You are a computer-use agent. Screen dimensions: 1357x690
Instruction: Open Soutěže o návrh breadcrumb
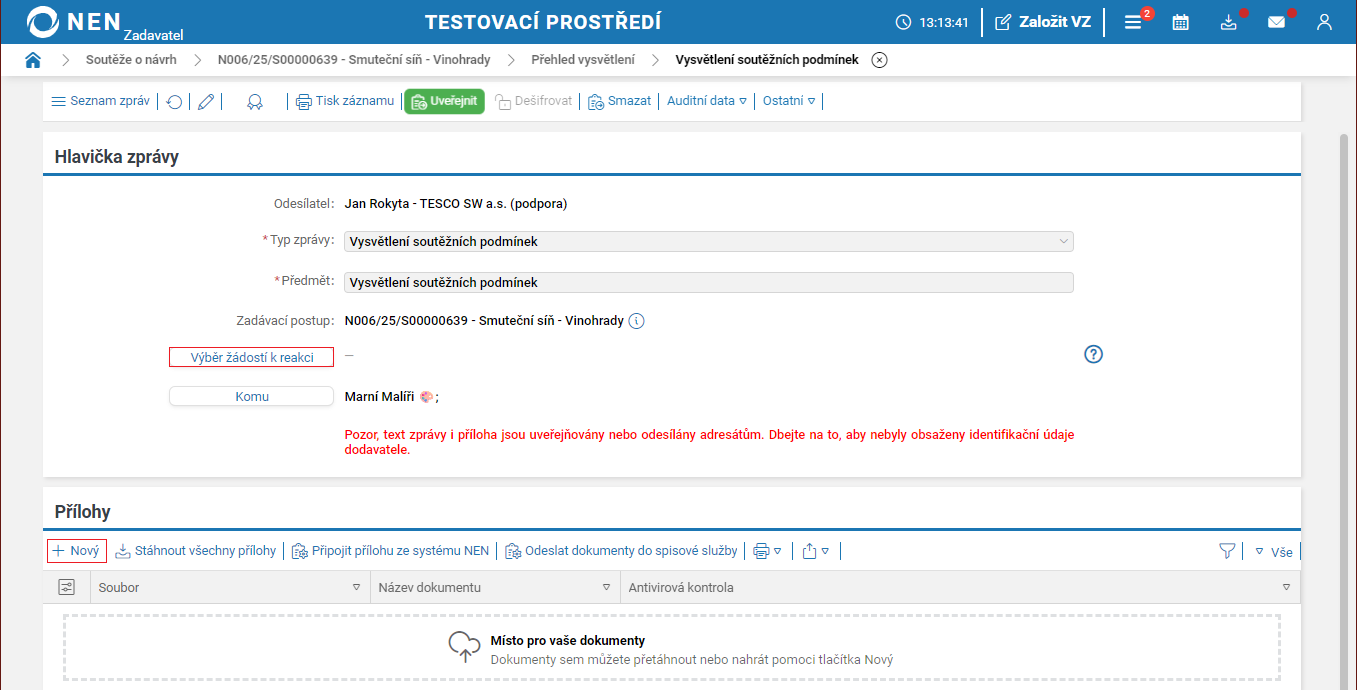[131, 60]
